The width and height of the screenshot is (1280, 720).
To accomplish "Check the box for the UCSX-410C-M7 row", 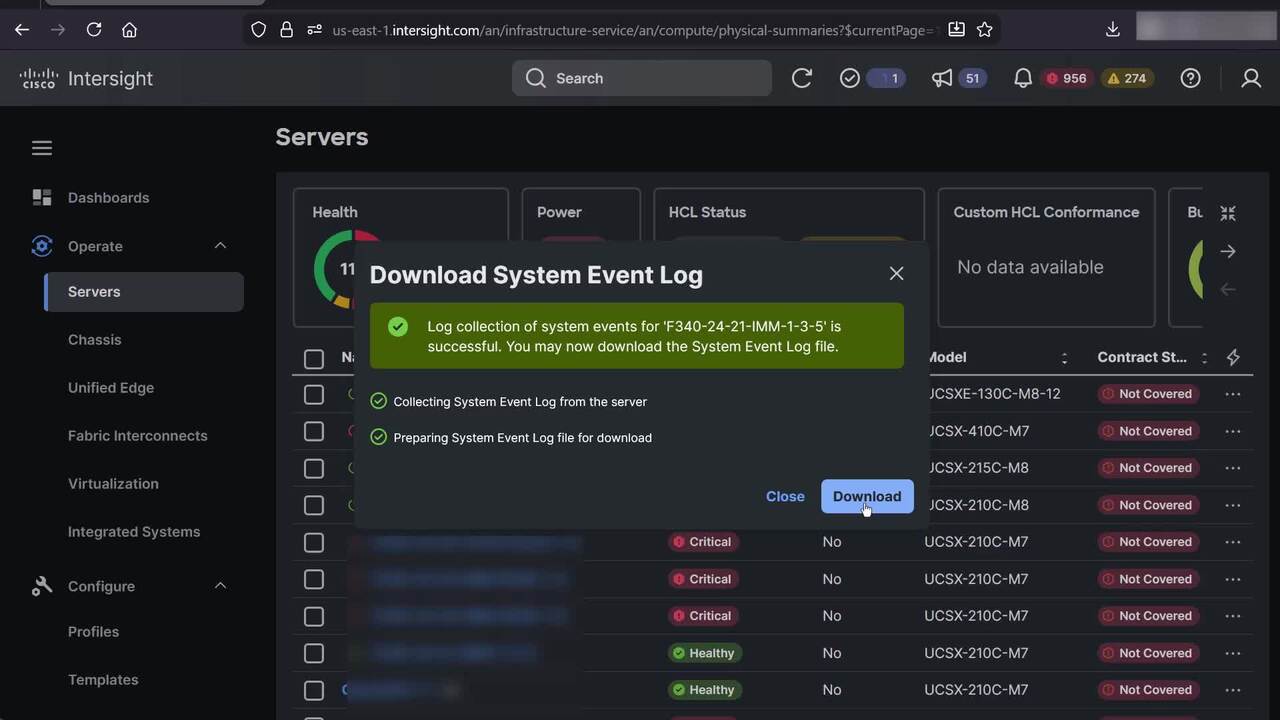I will [x=314, y=431].
